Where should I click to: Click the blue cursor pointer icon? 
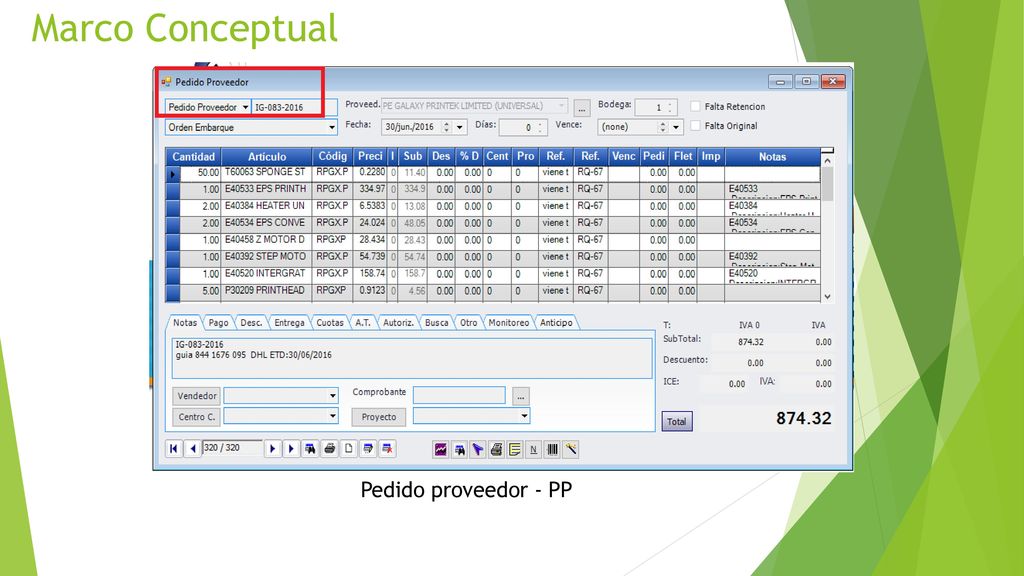point(478,449)
